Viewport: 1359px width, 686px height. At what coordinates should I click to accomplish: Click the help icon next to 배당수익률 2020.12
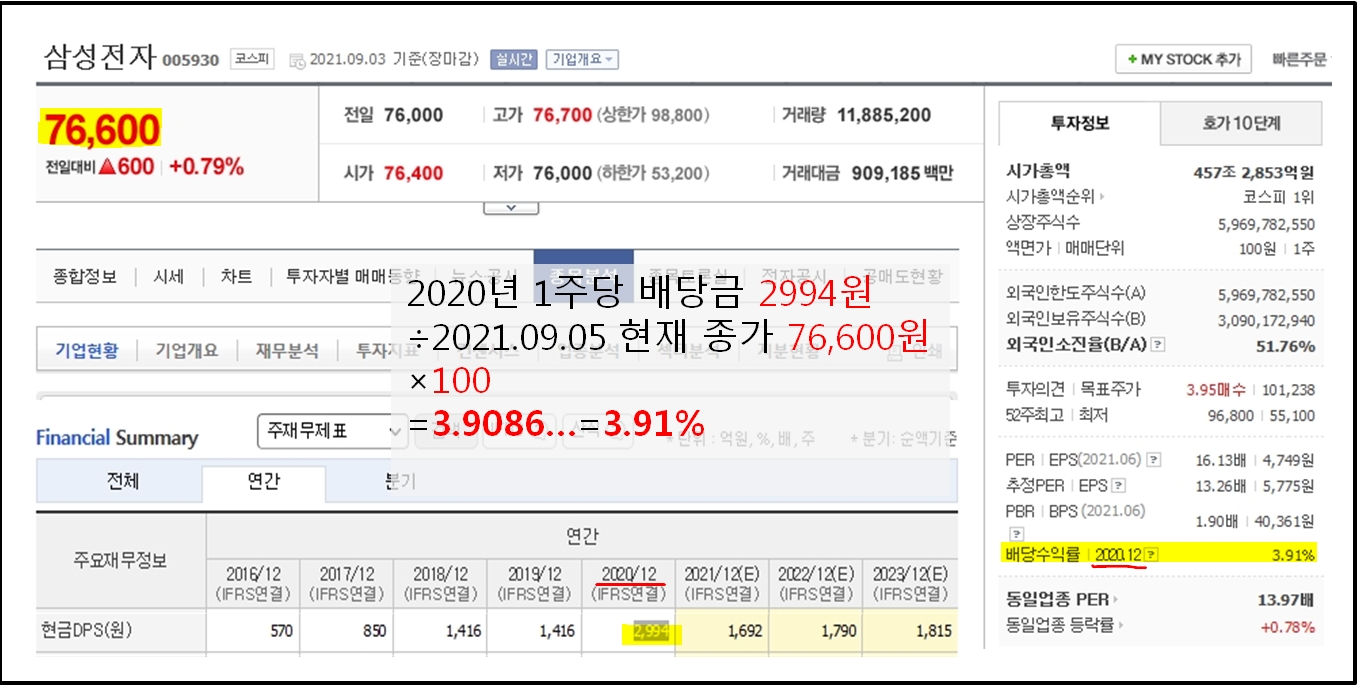click(x=1152, y=554)
